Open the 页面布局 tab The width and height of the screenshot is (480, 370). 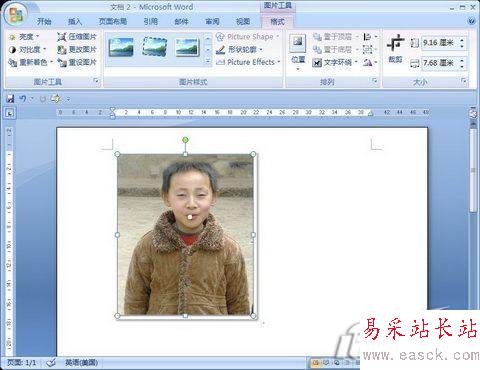click(x=113, y=22)
